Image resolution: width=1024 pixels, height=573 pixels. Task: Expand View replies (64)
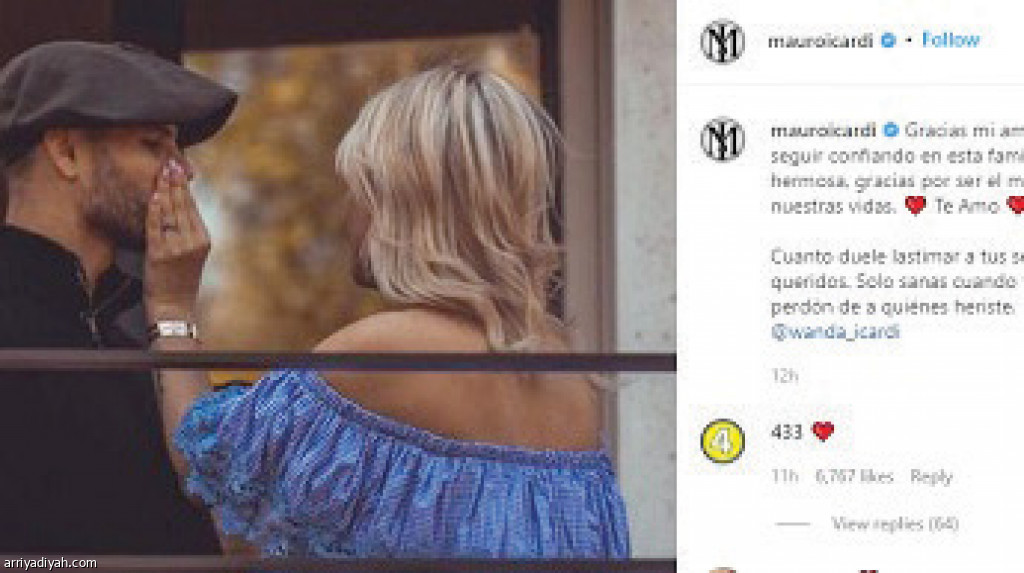895,523
